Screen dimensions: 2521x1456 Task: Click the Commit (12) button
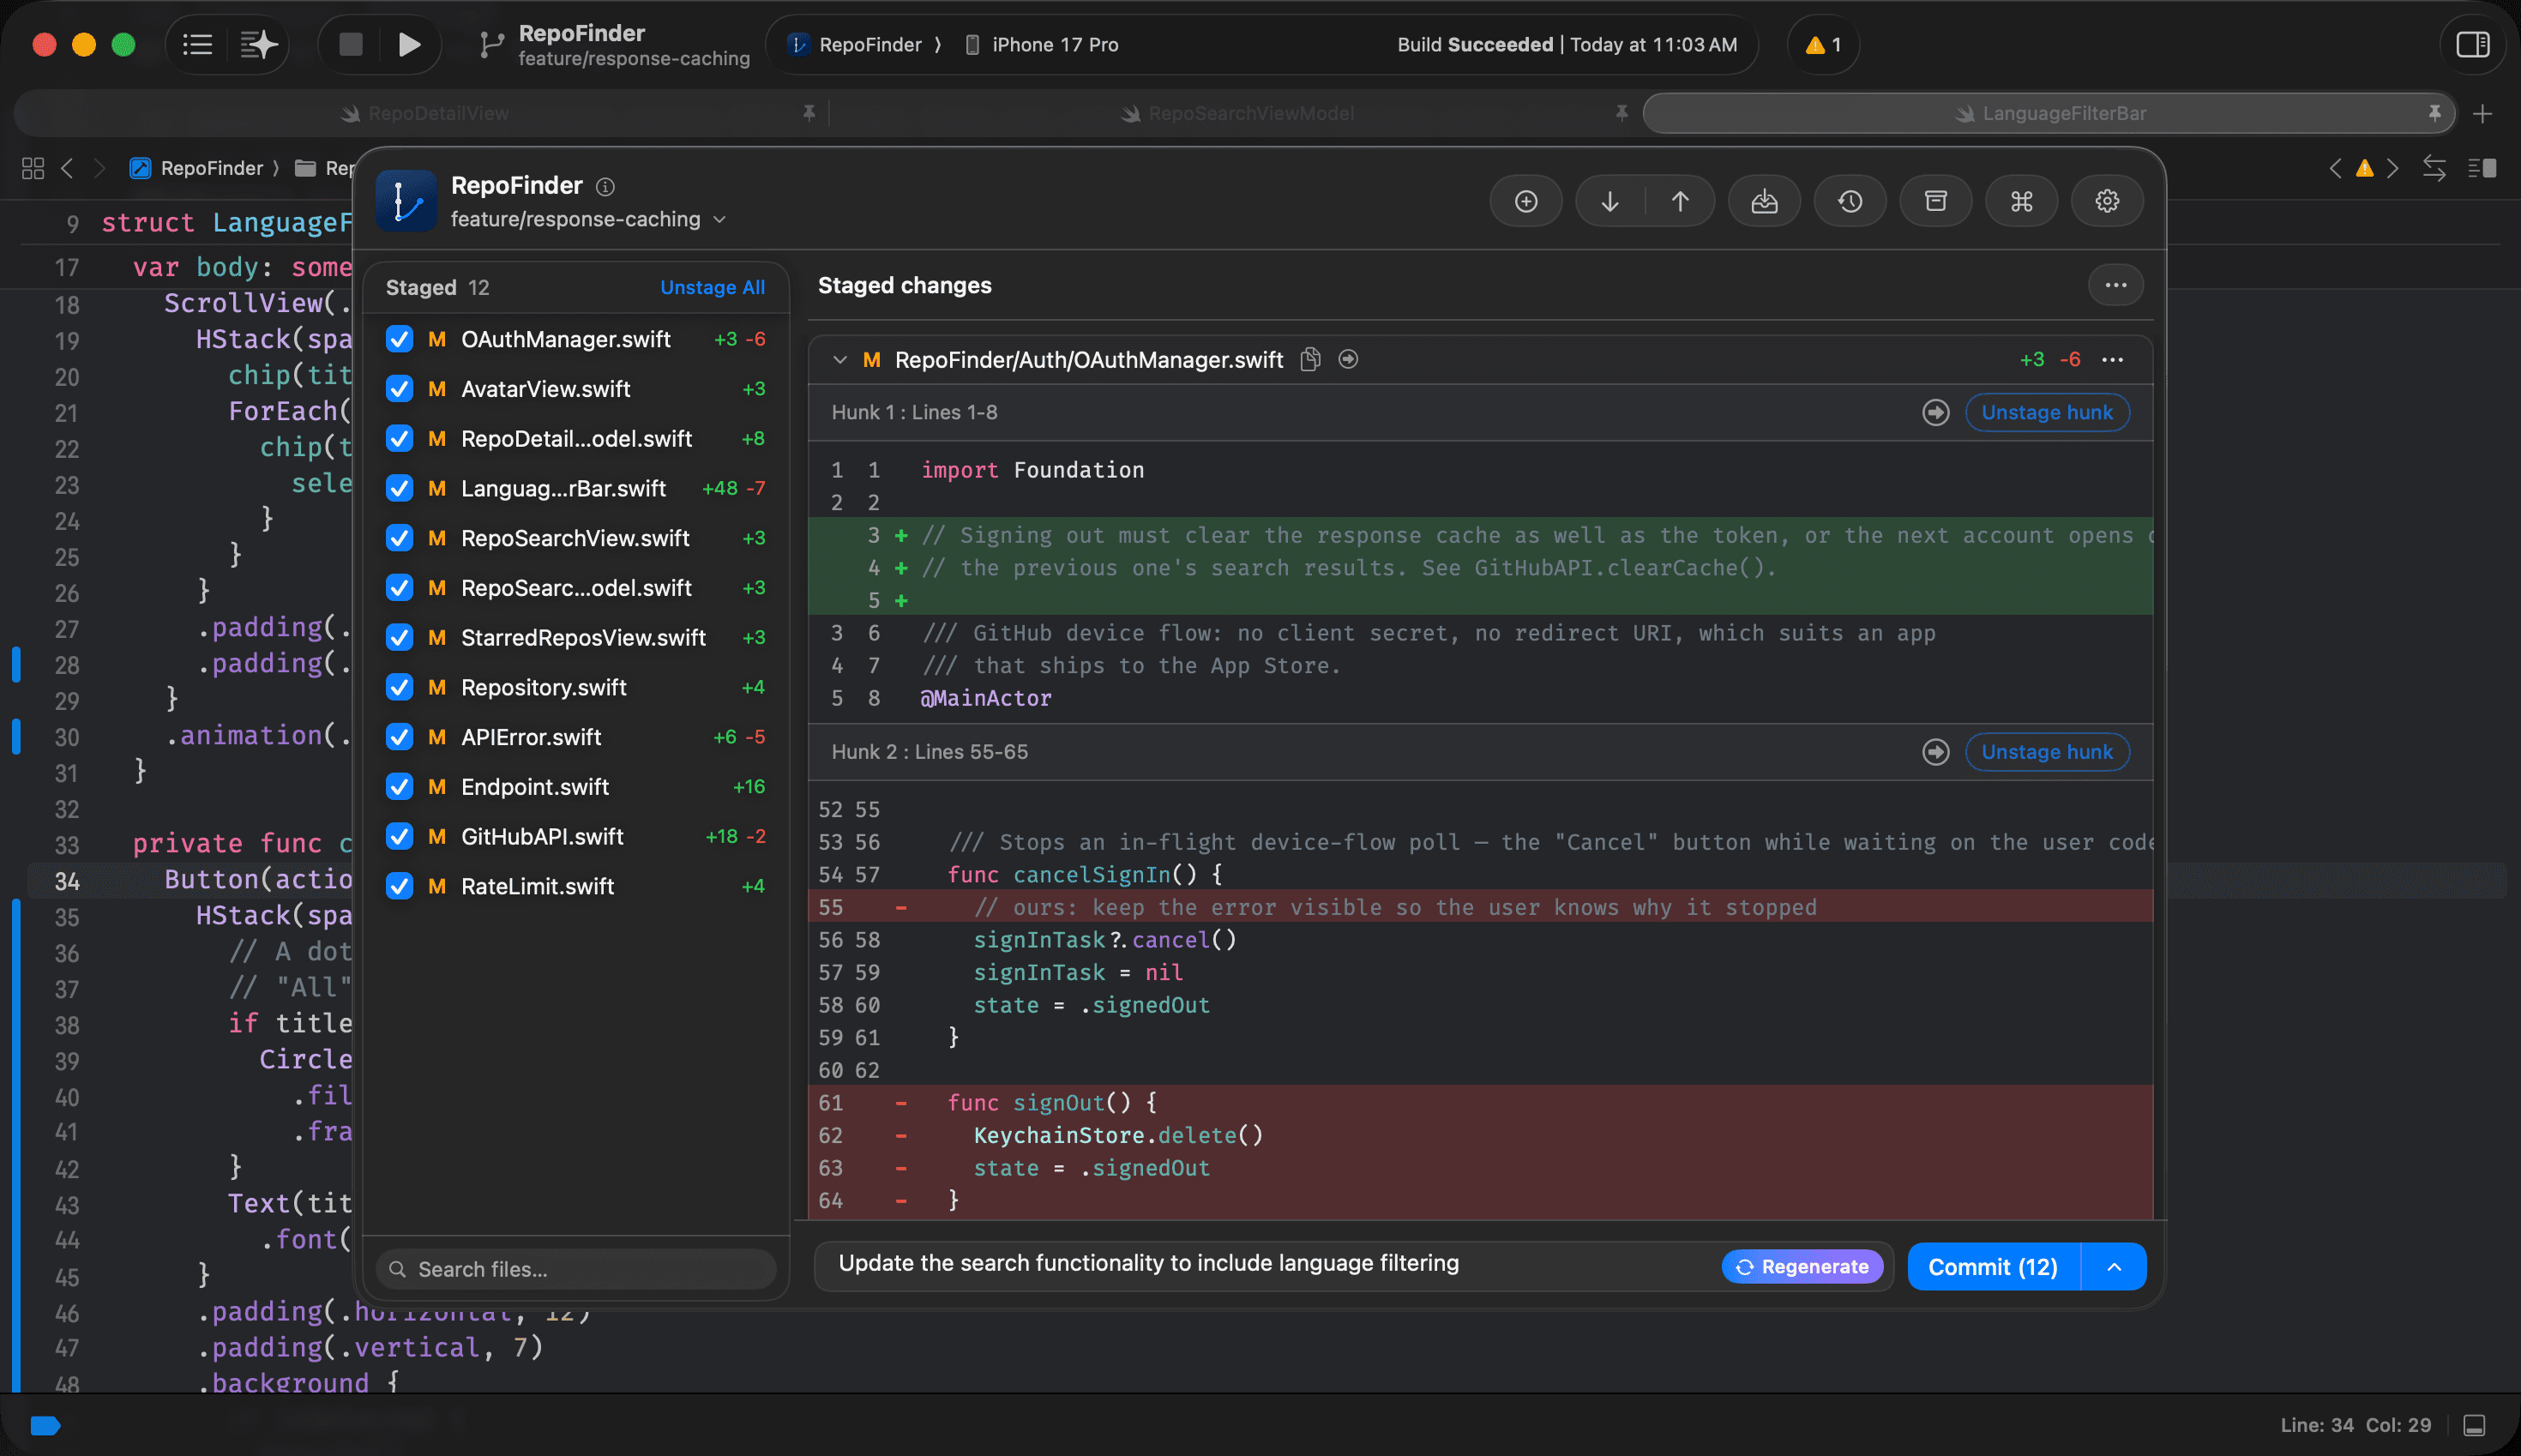pos(1993,1267)
